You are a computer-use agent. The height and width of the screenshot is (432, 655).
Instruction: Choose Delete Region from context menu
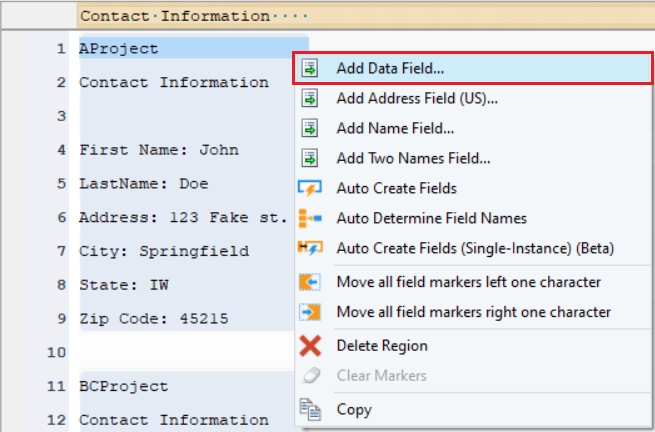382,346
